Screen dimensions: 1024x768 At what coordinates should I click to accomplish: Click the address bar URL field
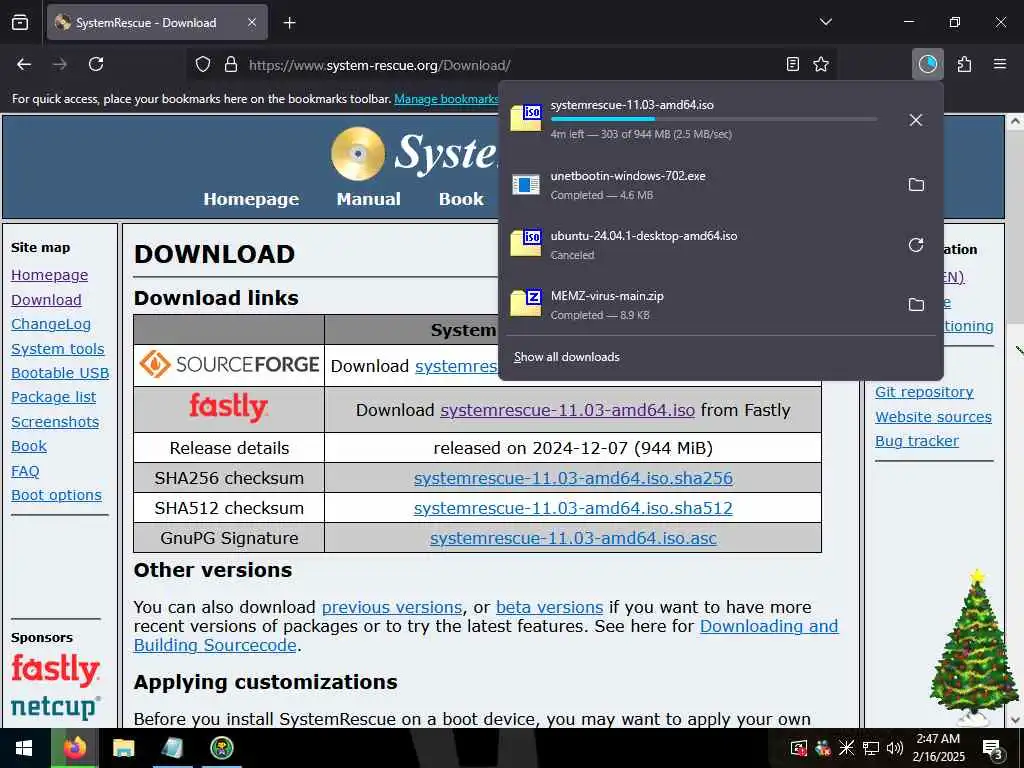(x=509, y=65)
